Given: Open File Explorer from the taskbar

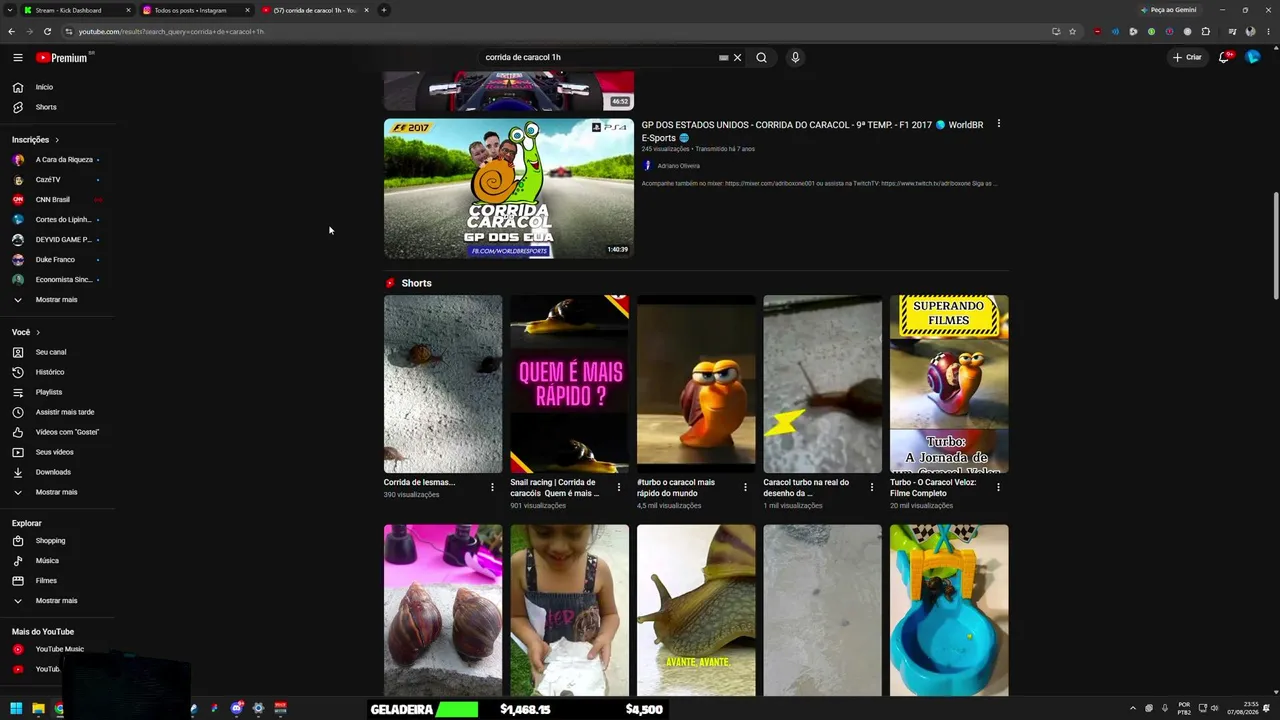Looking at the screenshot, I should point(38,709).
